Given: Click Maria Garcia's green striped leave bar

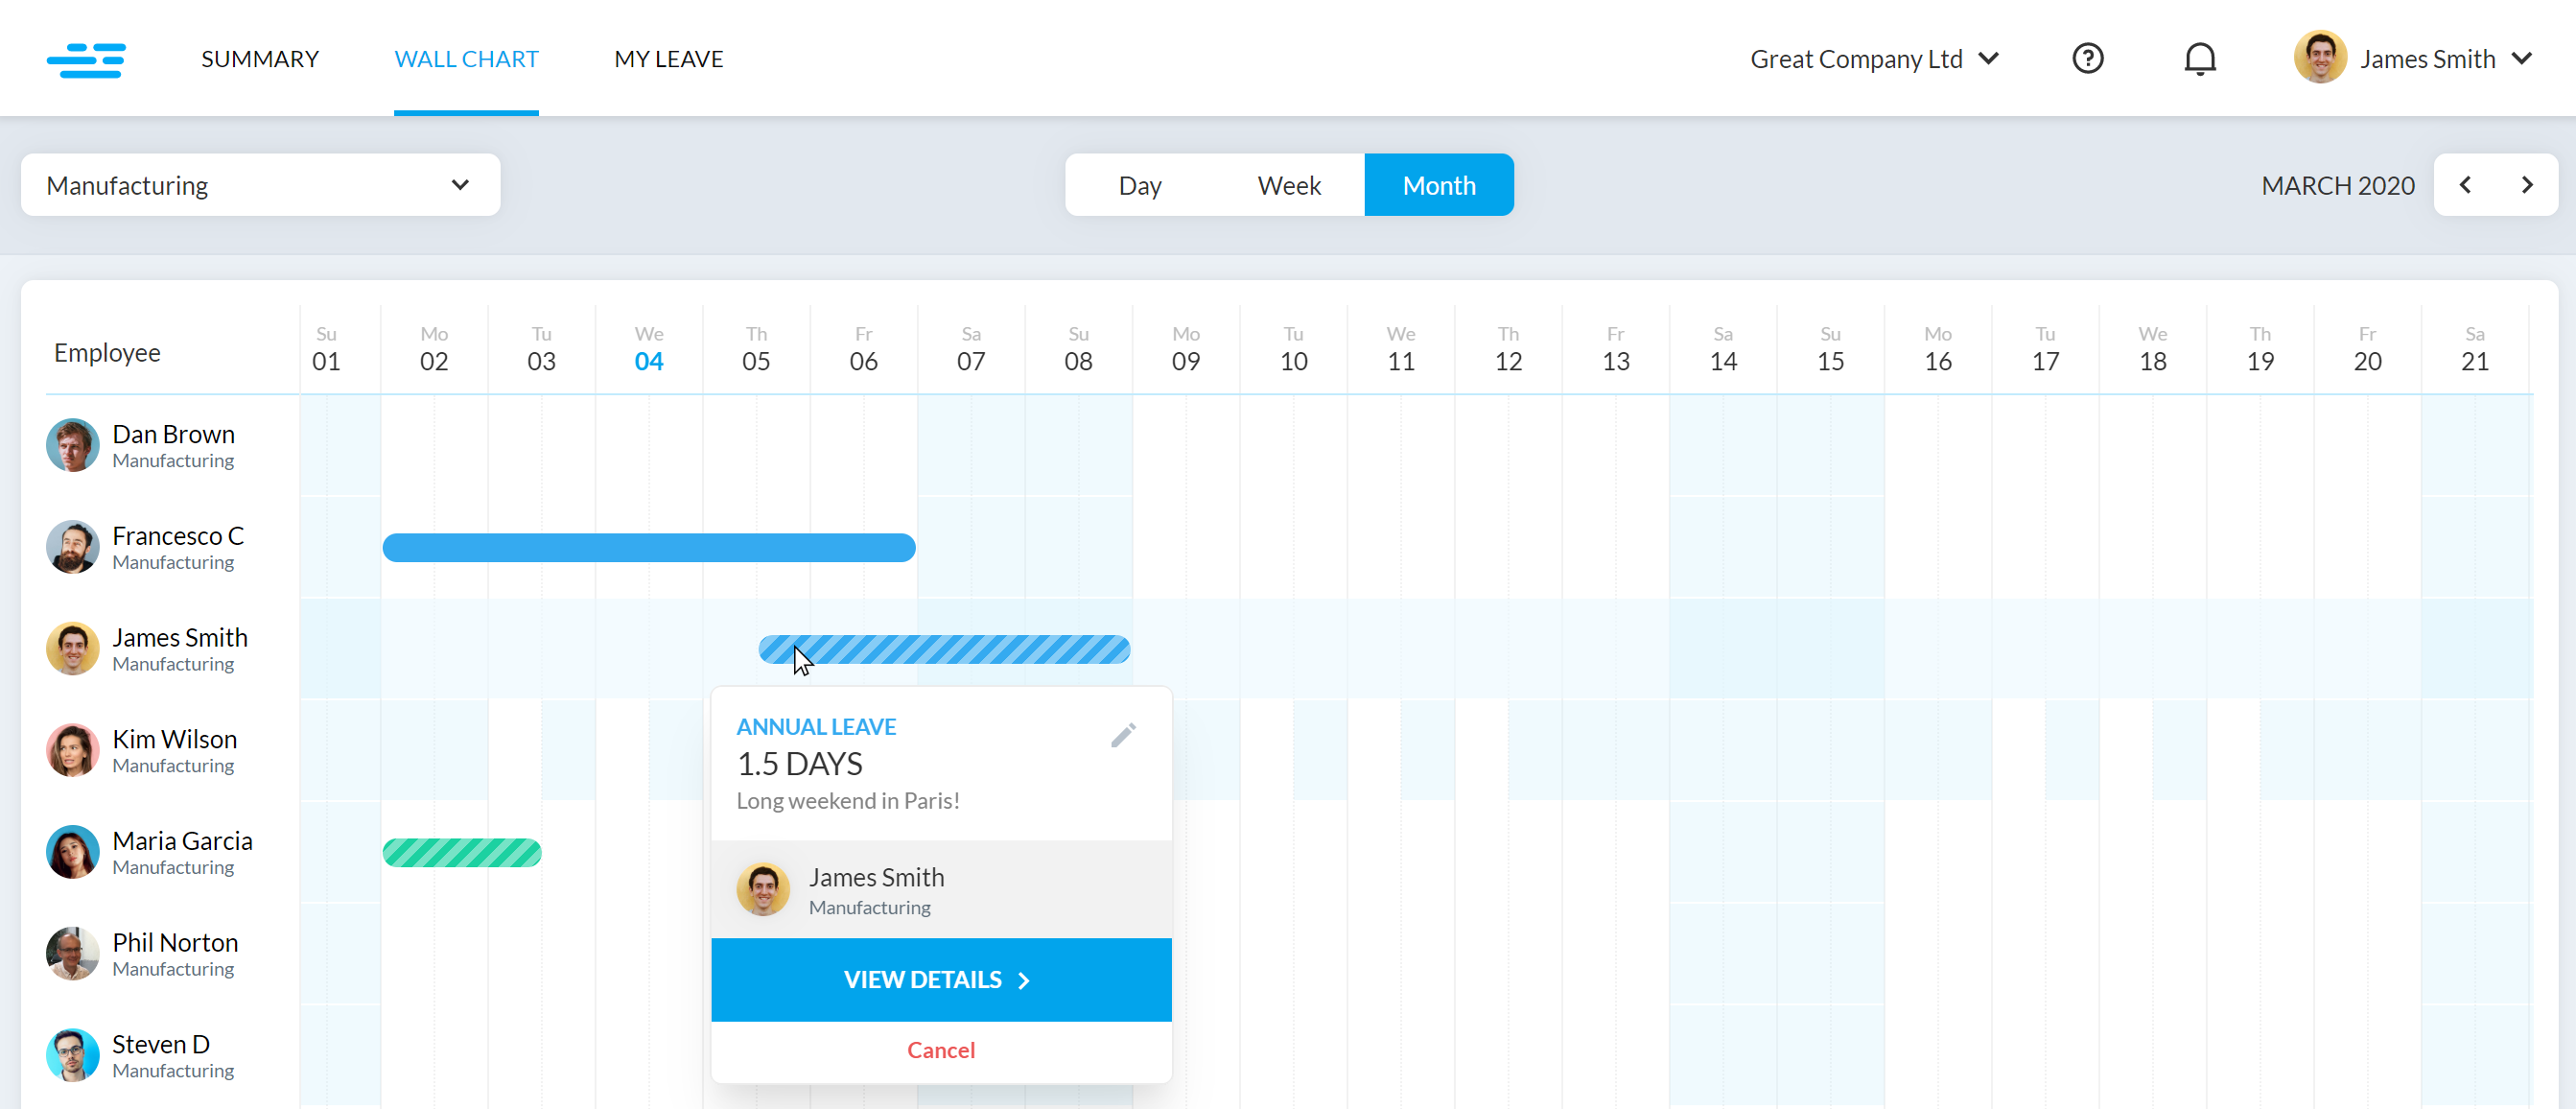Looking at the screenshot, I should click(x=462, y=853).
